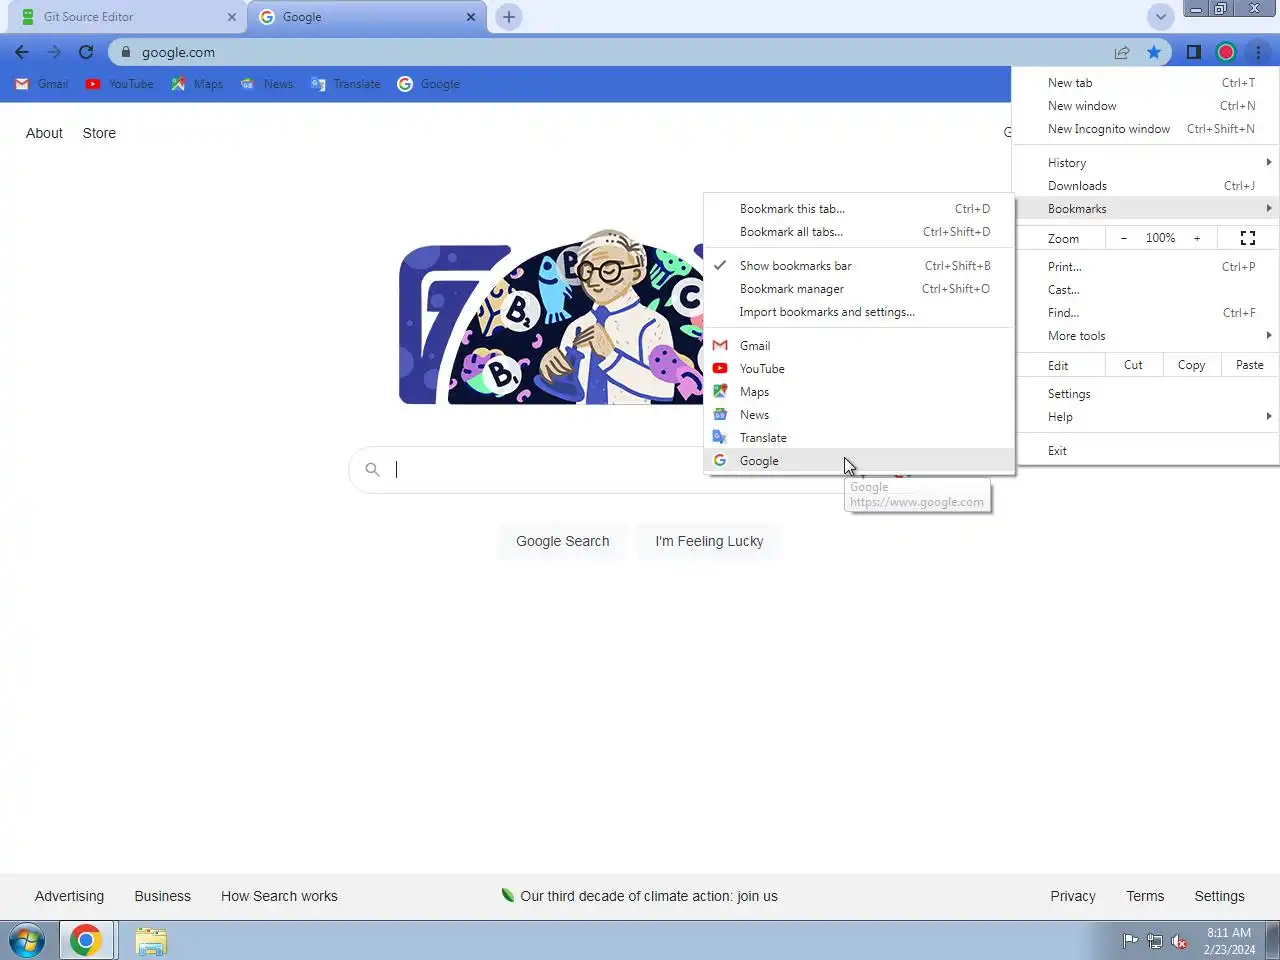The height and width of the screenshot is (960, 1280).
Task: Expand the History submenu
Action: coord(1146,163)
